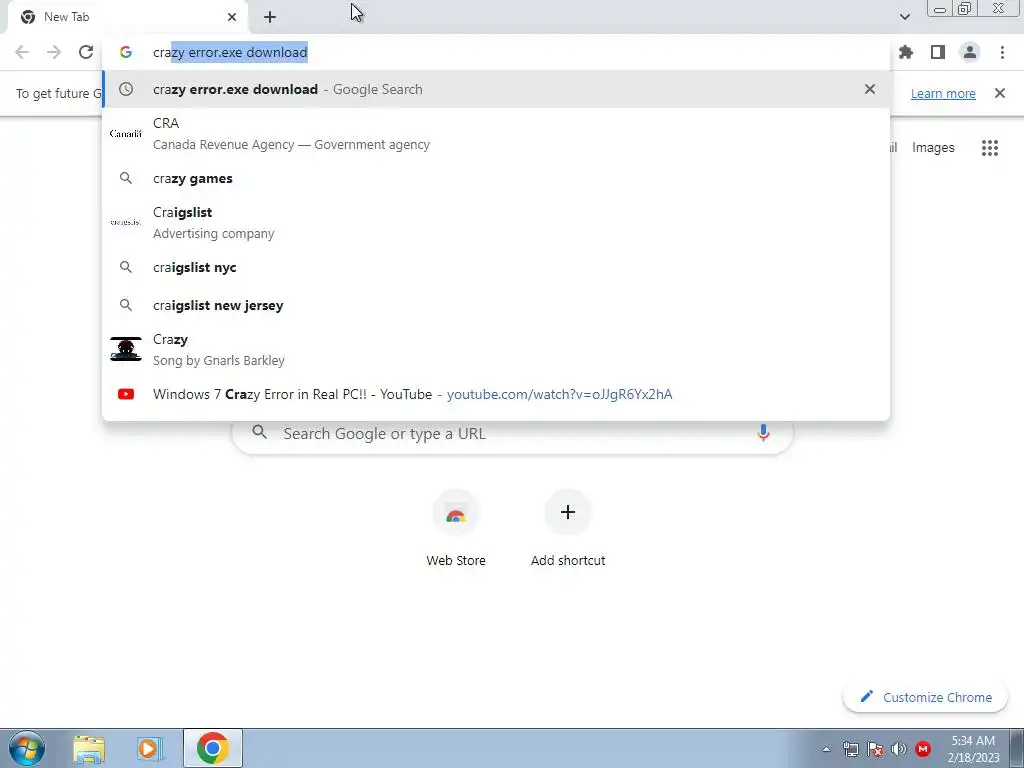Focus the Search Google or type URL box
The image size is (1024, 768).
click(513, 433)
